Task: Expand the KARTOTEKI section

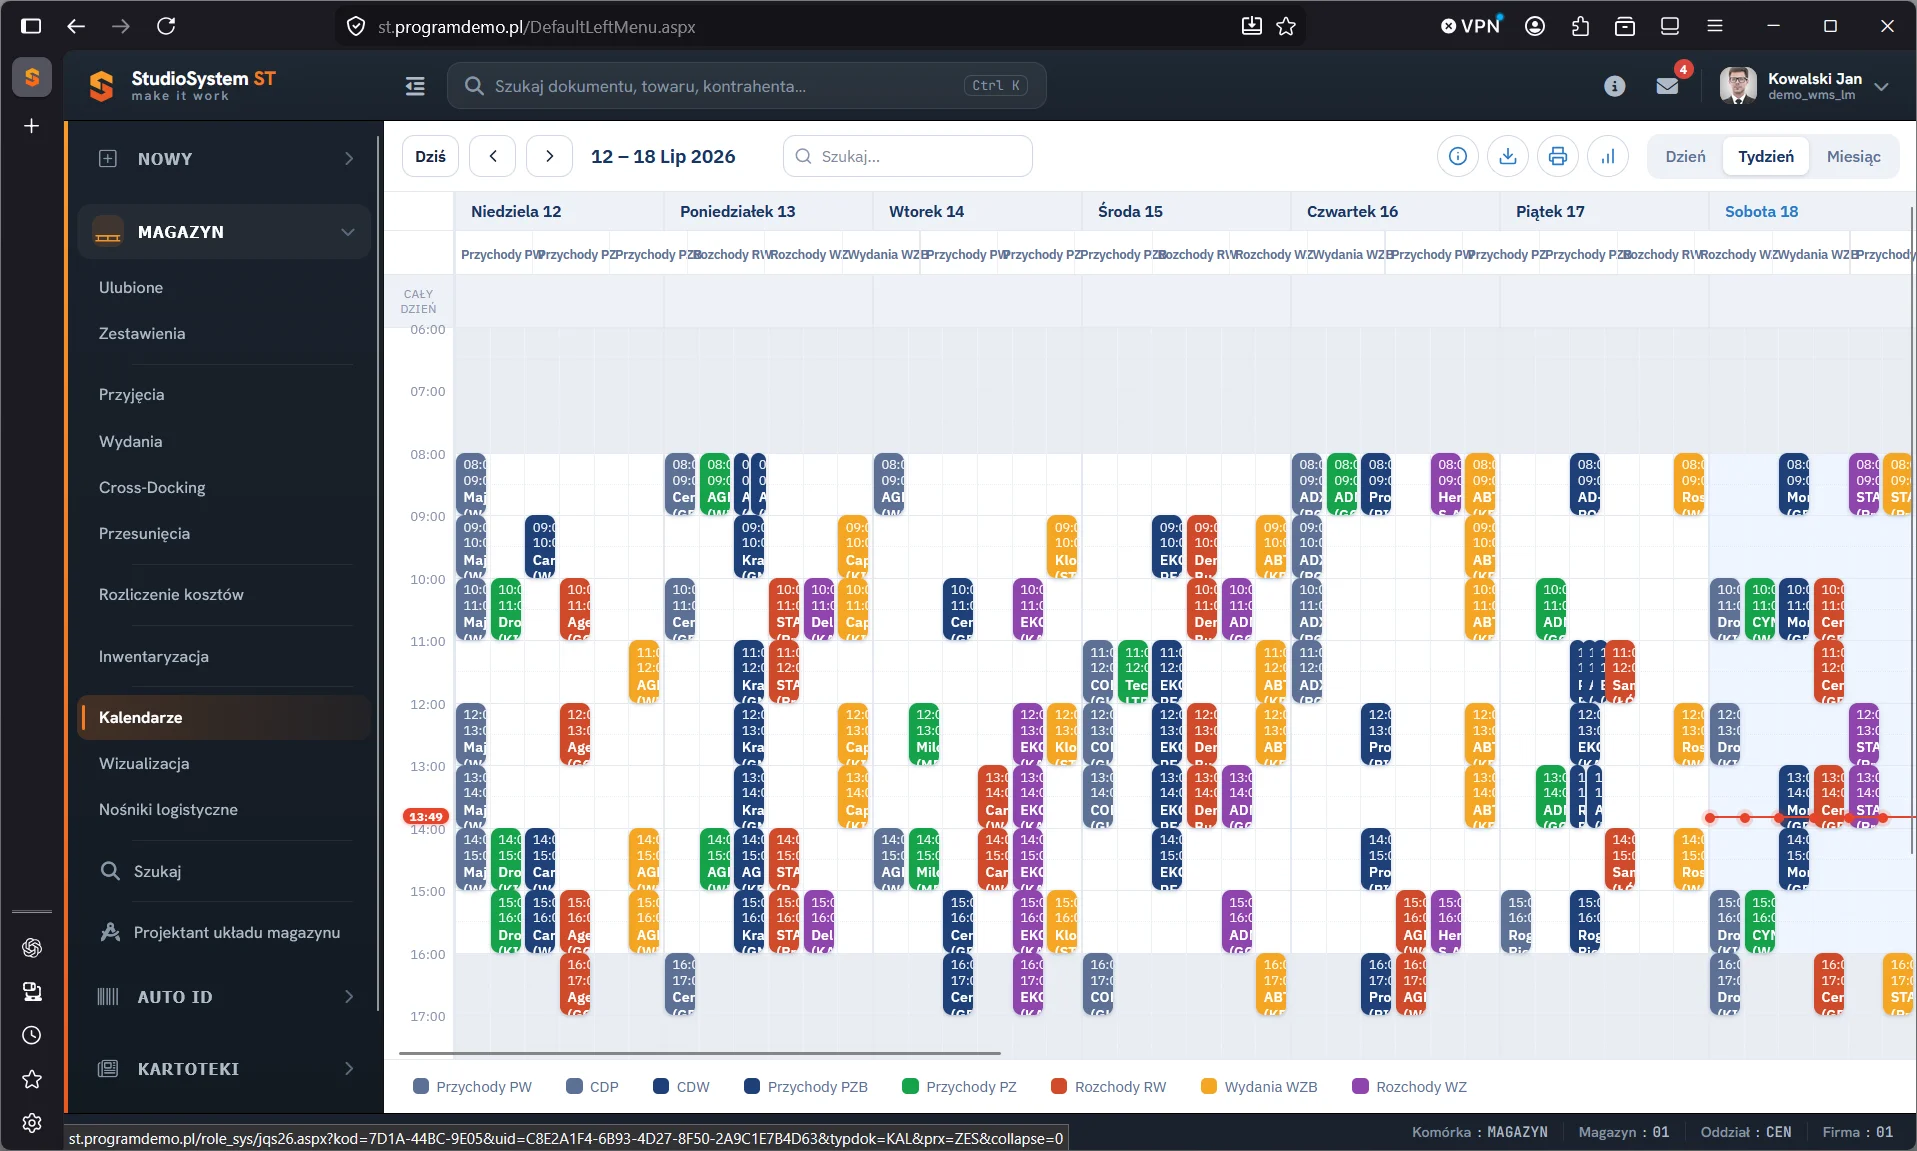Action: (x=225, y=1069)
